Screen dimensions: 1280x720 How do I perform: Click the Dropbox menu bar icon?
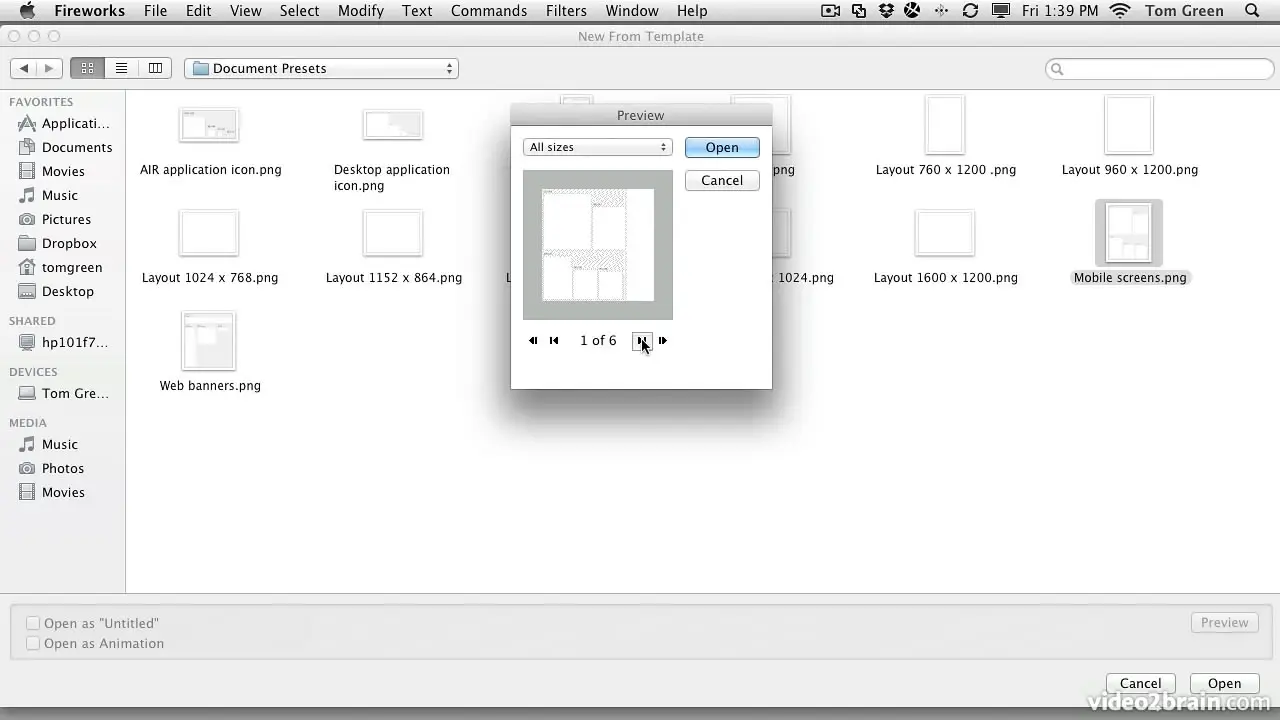click(886, 11)
